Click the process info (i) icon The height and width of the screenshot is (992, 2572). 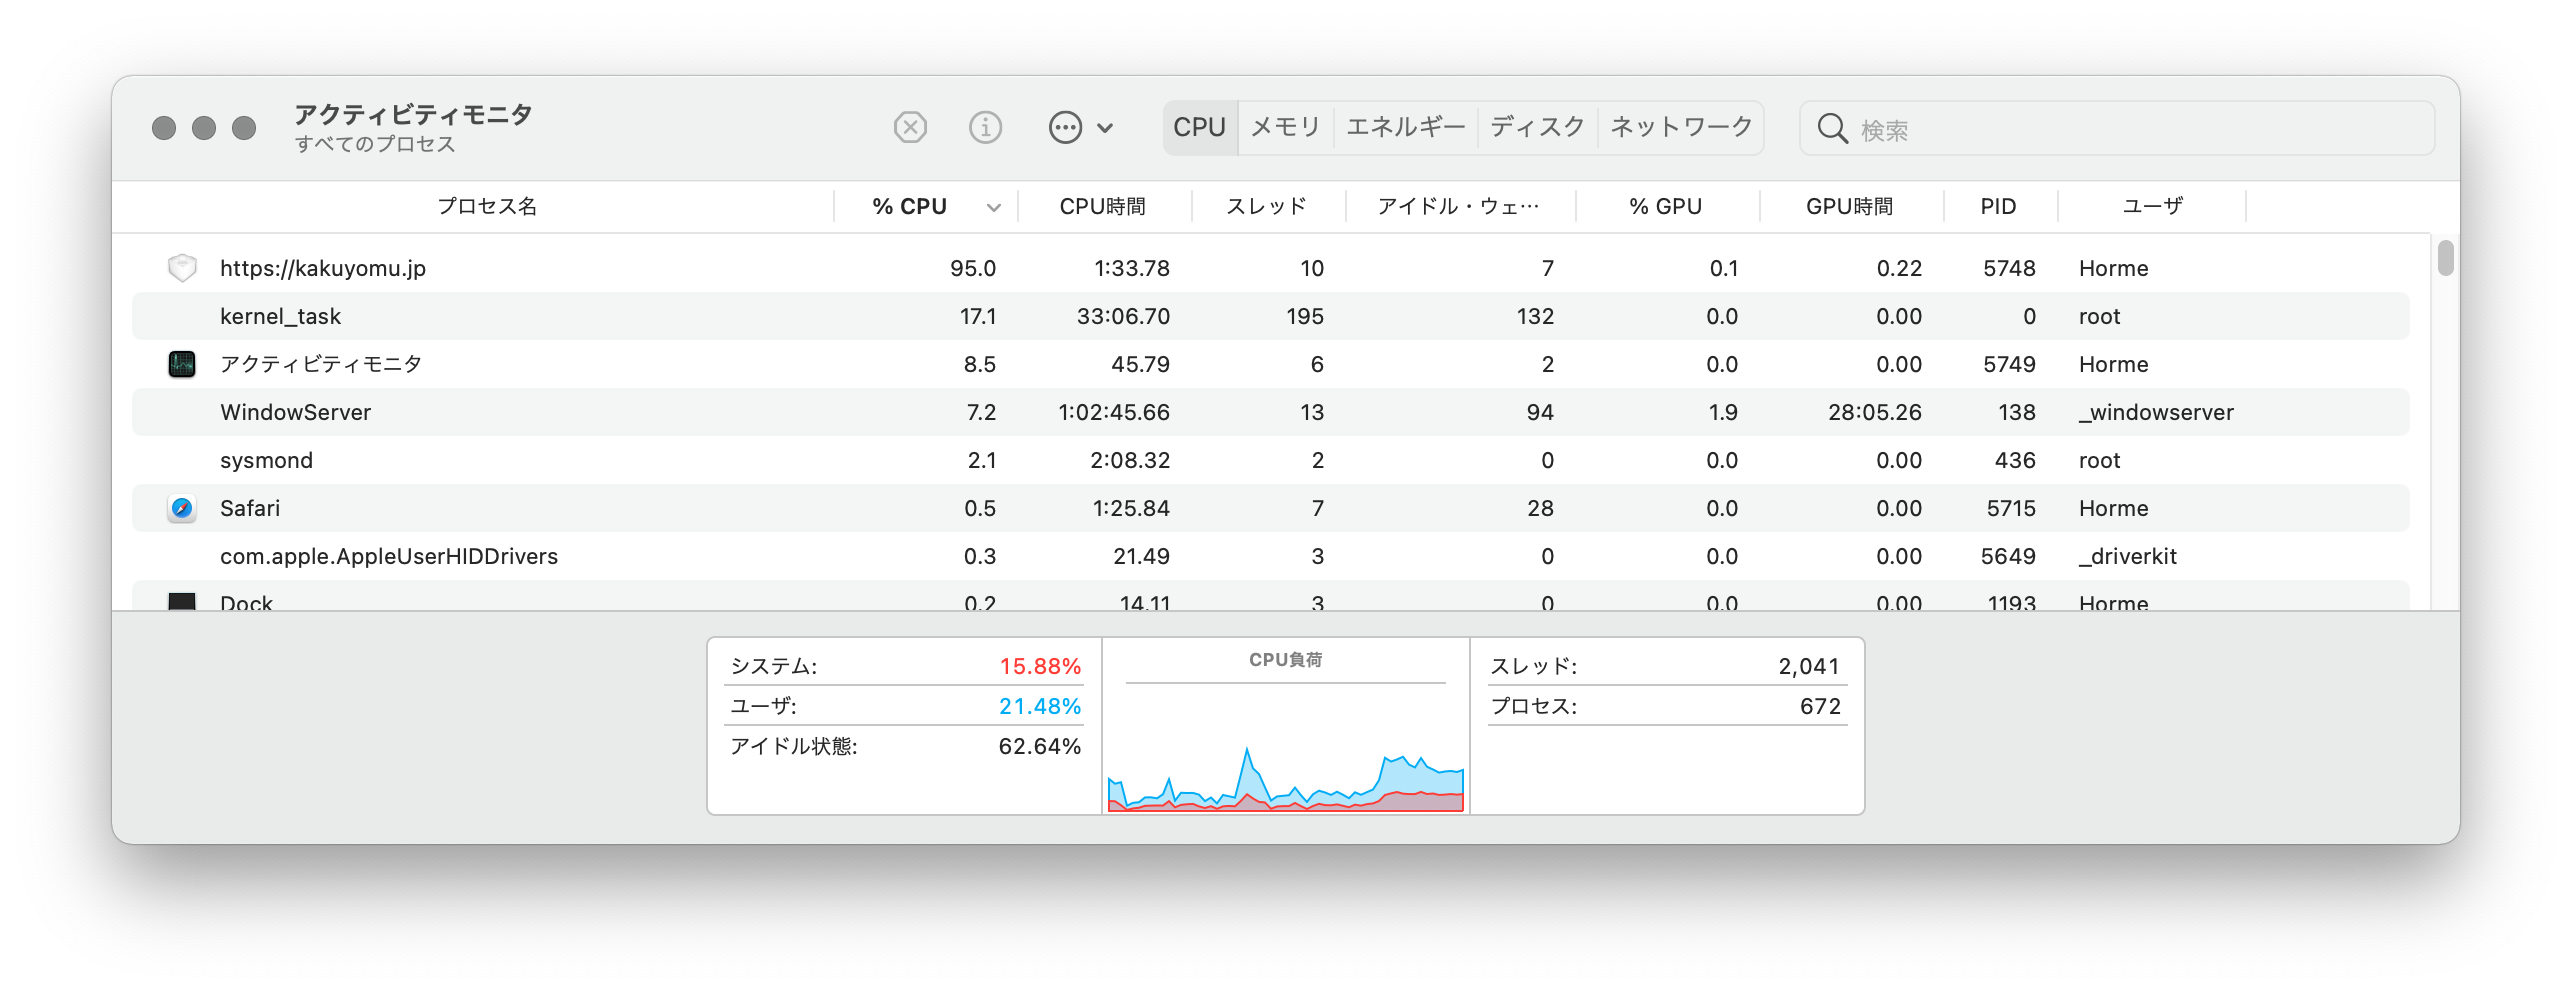(x=985, y=128)
